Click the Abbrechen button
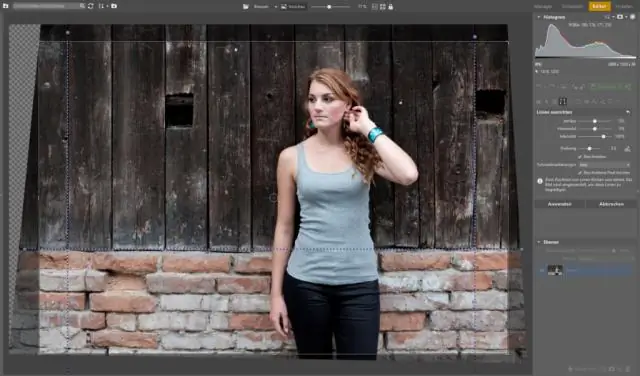 (x=611, y=204)
